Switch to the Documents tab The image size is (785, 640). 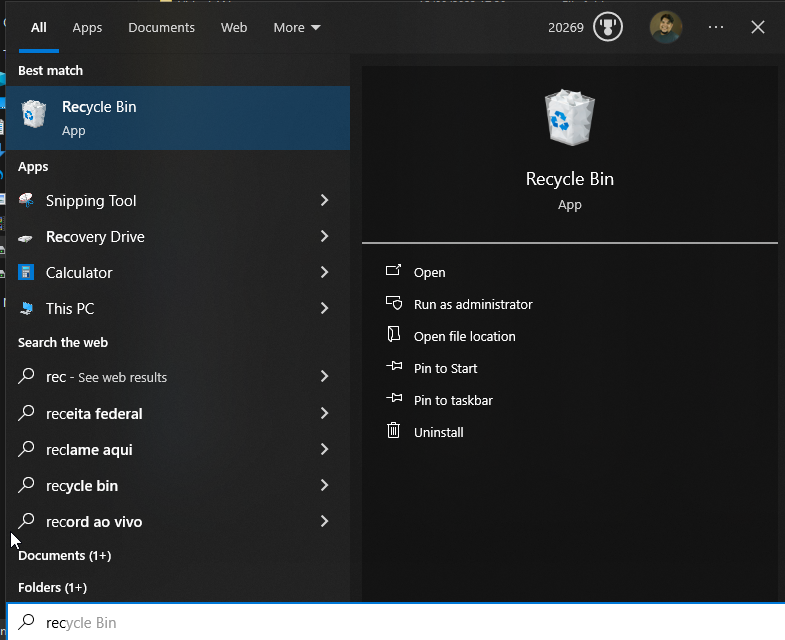(161, 28)
